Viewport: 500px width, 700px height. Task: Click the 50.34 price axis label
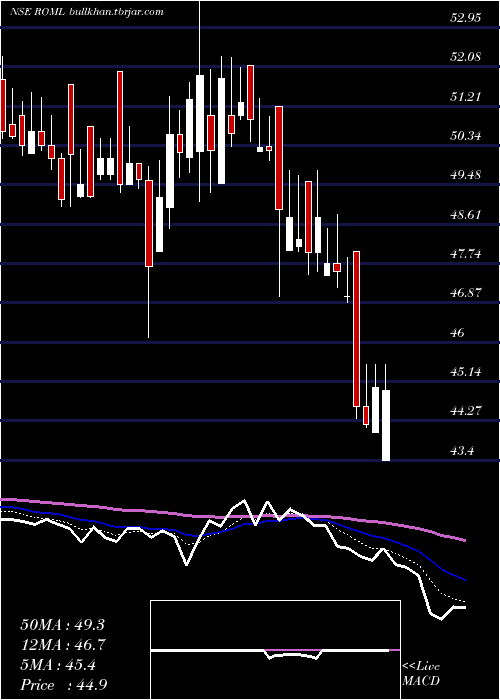(466, 136)
